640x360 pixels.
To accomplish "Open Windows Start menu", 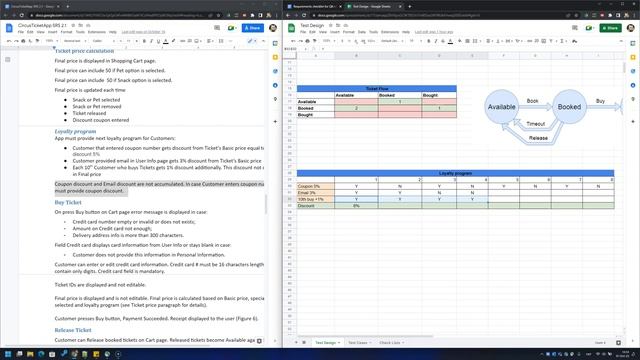I will tap(8, 354).
